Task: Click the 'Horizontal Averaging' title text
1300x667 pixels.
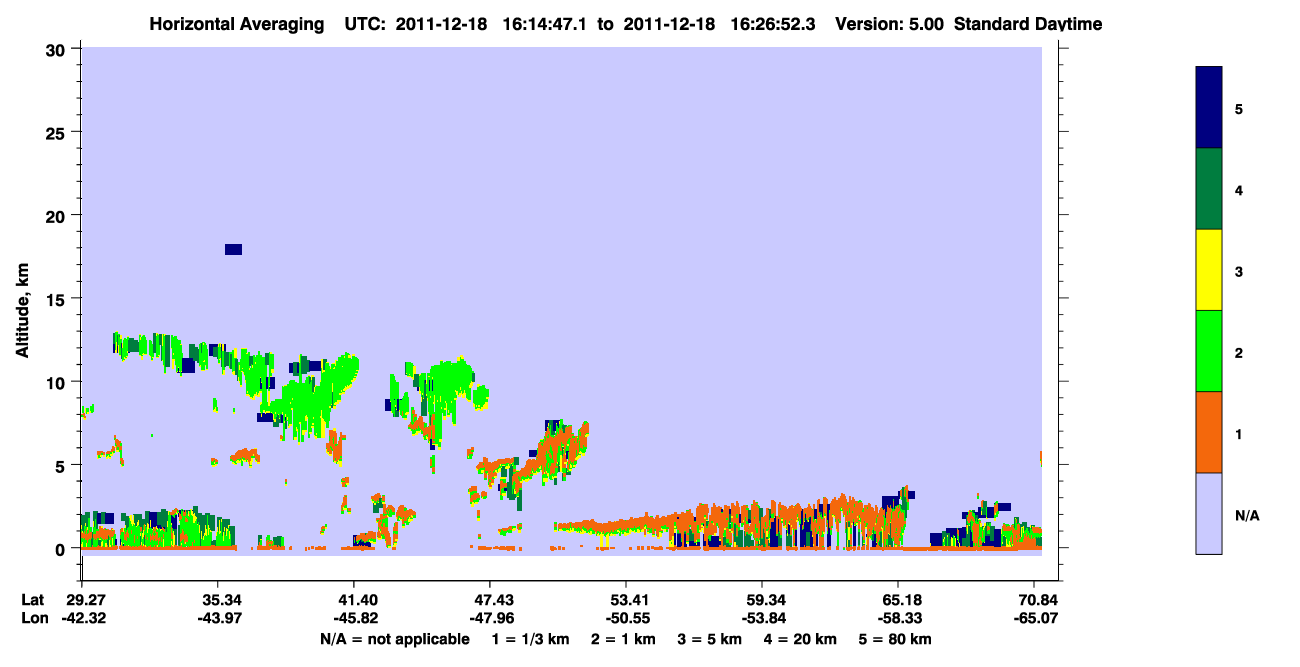Action: 235,24
